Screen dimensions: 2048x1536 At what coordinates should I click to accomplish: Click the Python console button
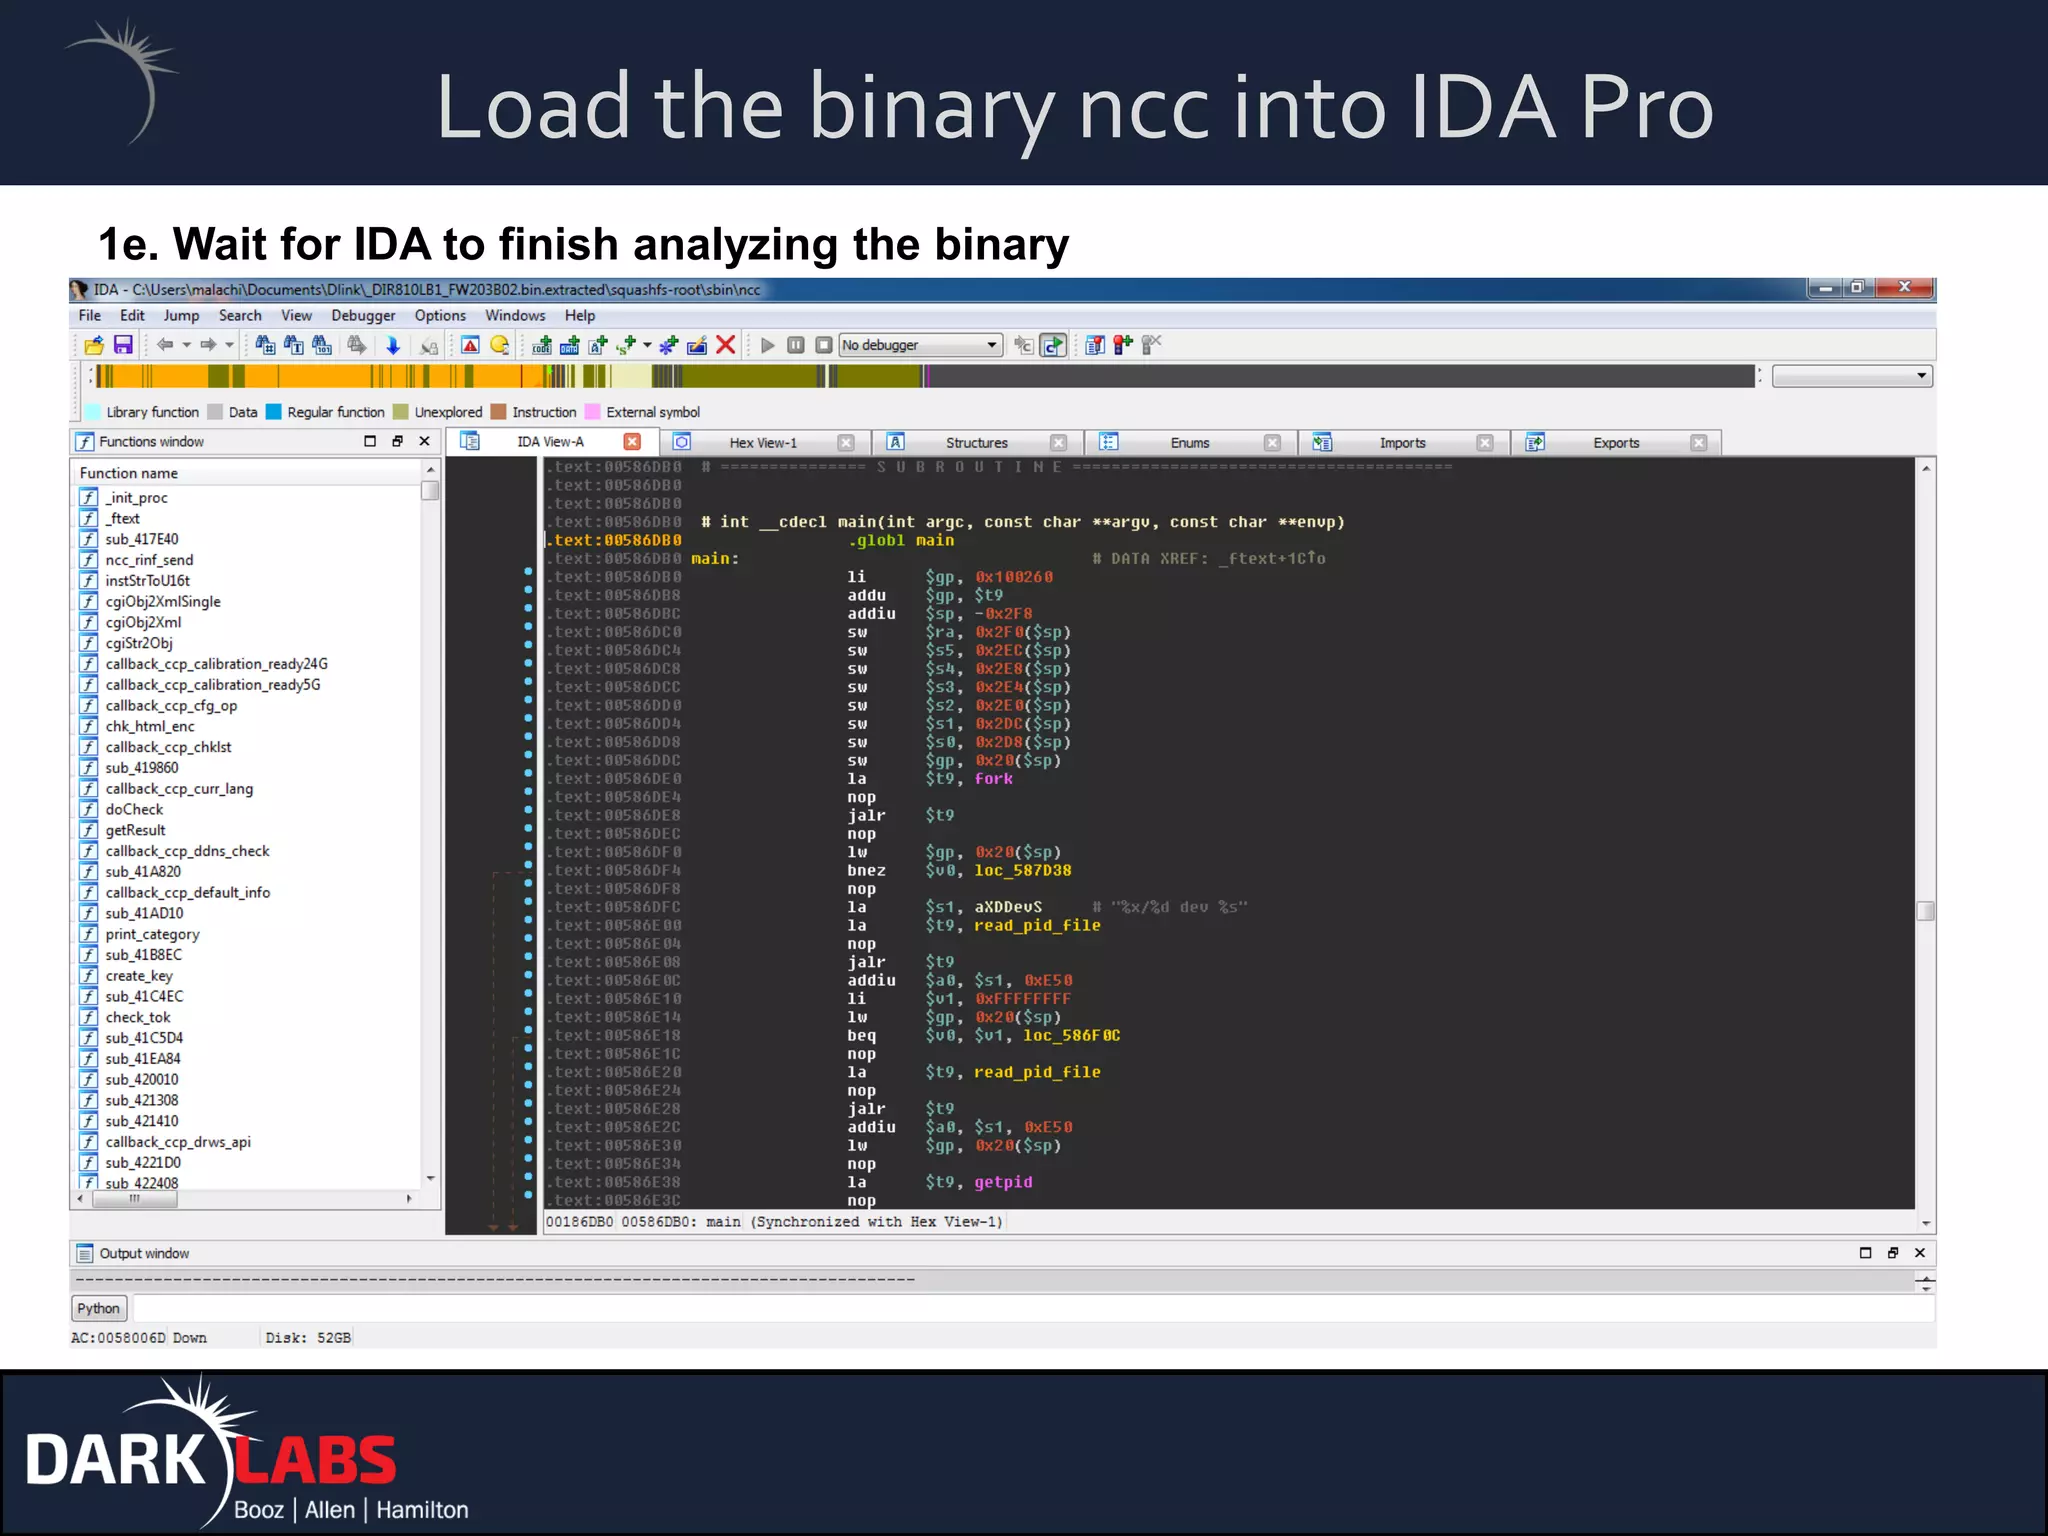(x=98, y=1308)
